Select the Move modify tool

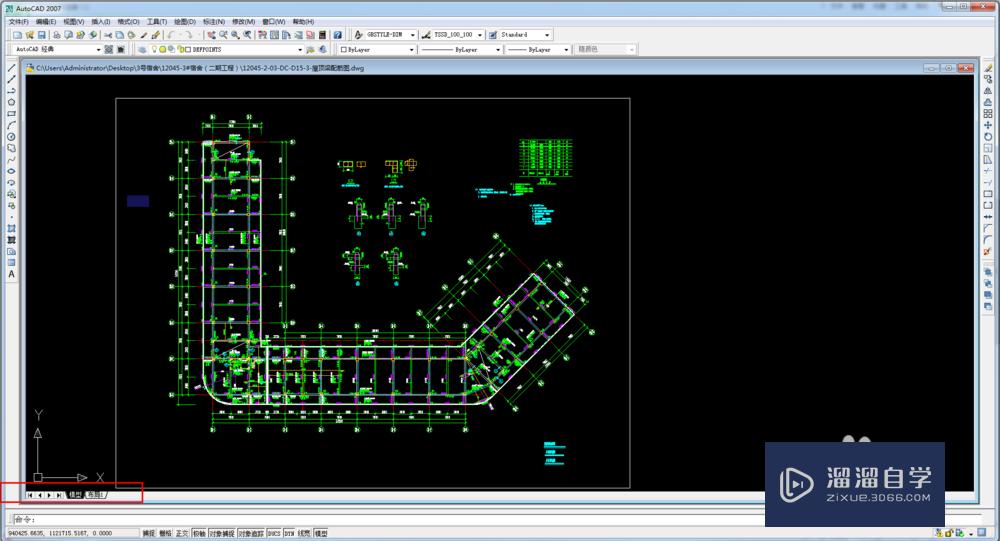[988, 126]
